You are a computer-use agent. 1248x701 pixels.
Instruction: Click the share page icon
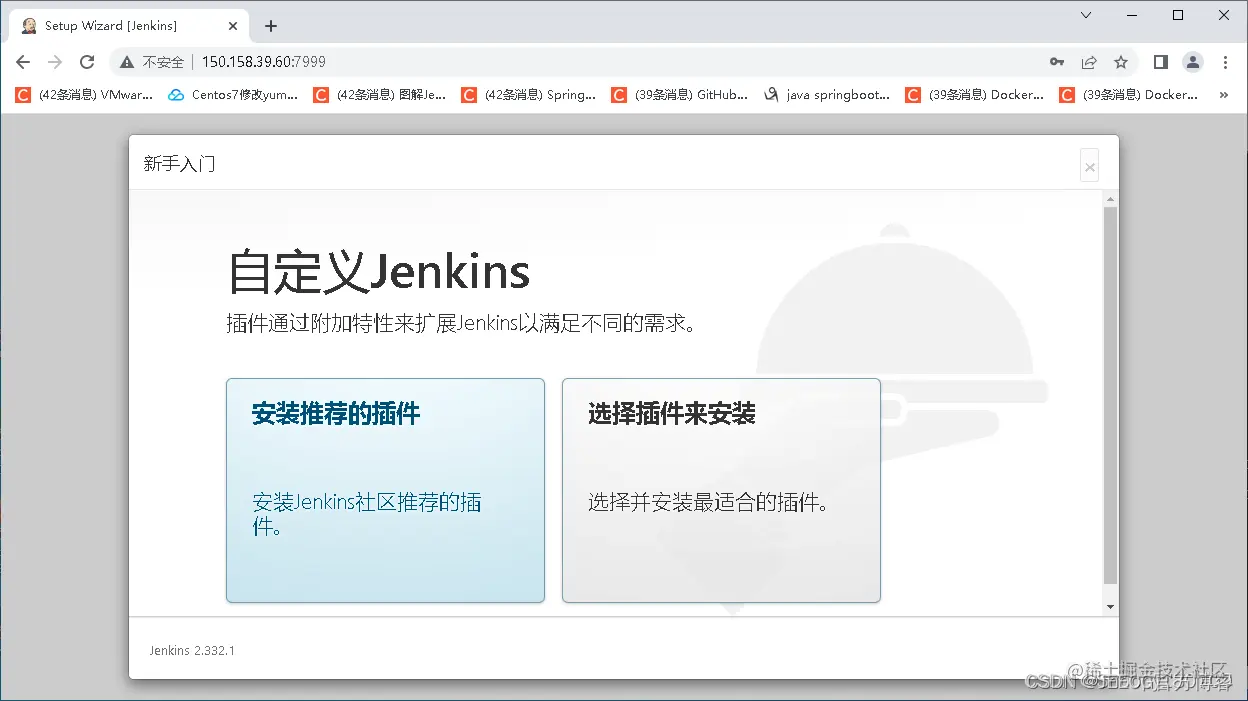1089,62
